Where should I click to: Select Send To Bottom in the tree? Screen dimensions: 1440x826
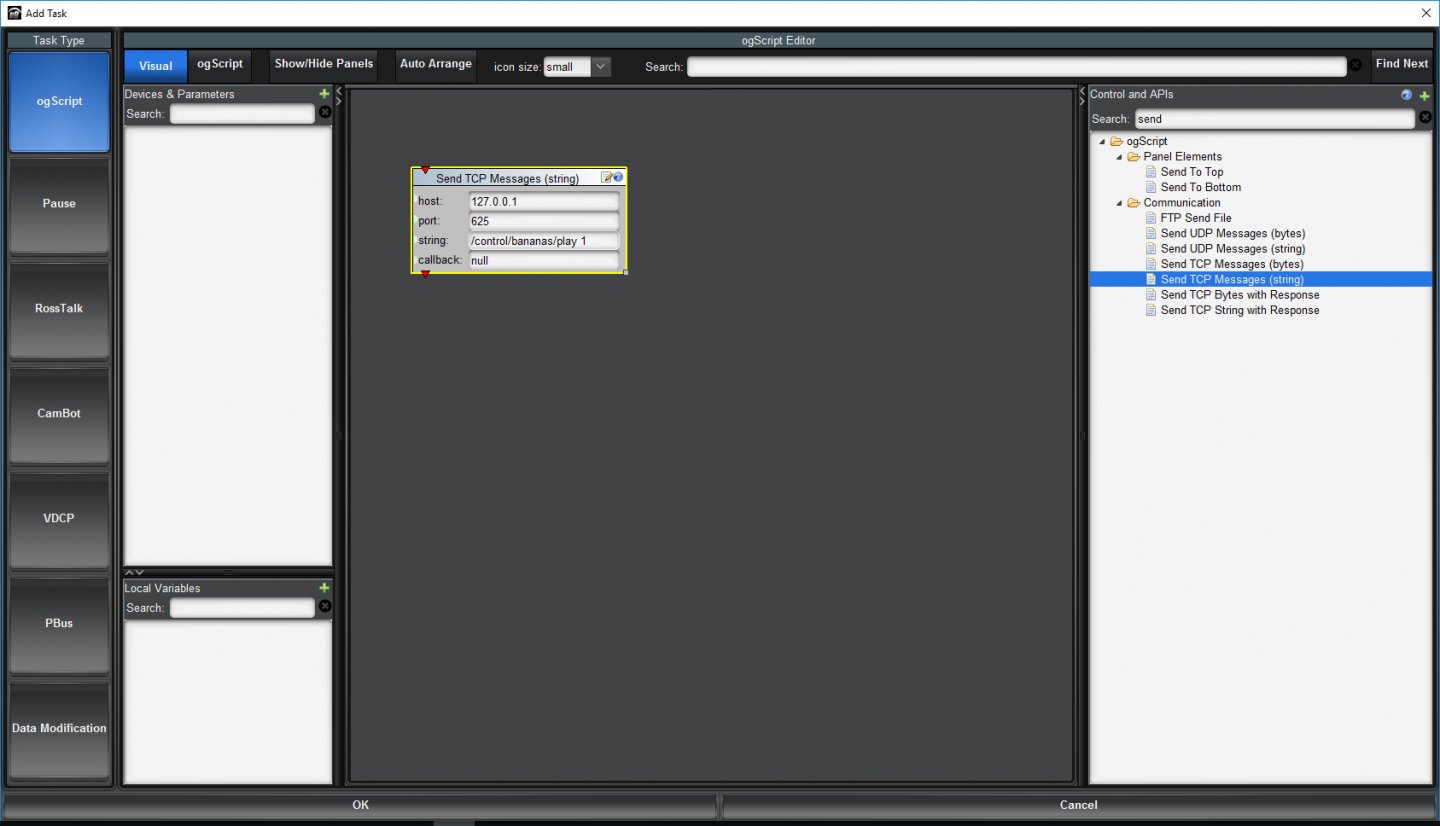tap(1201, 187)
